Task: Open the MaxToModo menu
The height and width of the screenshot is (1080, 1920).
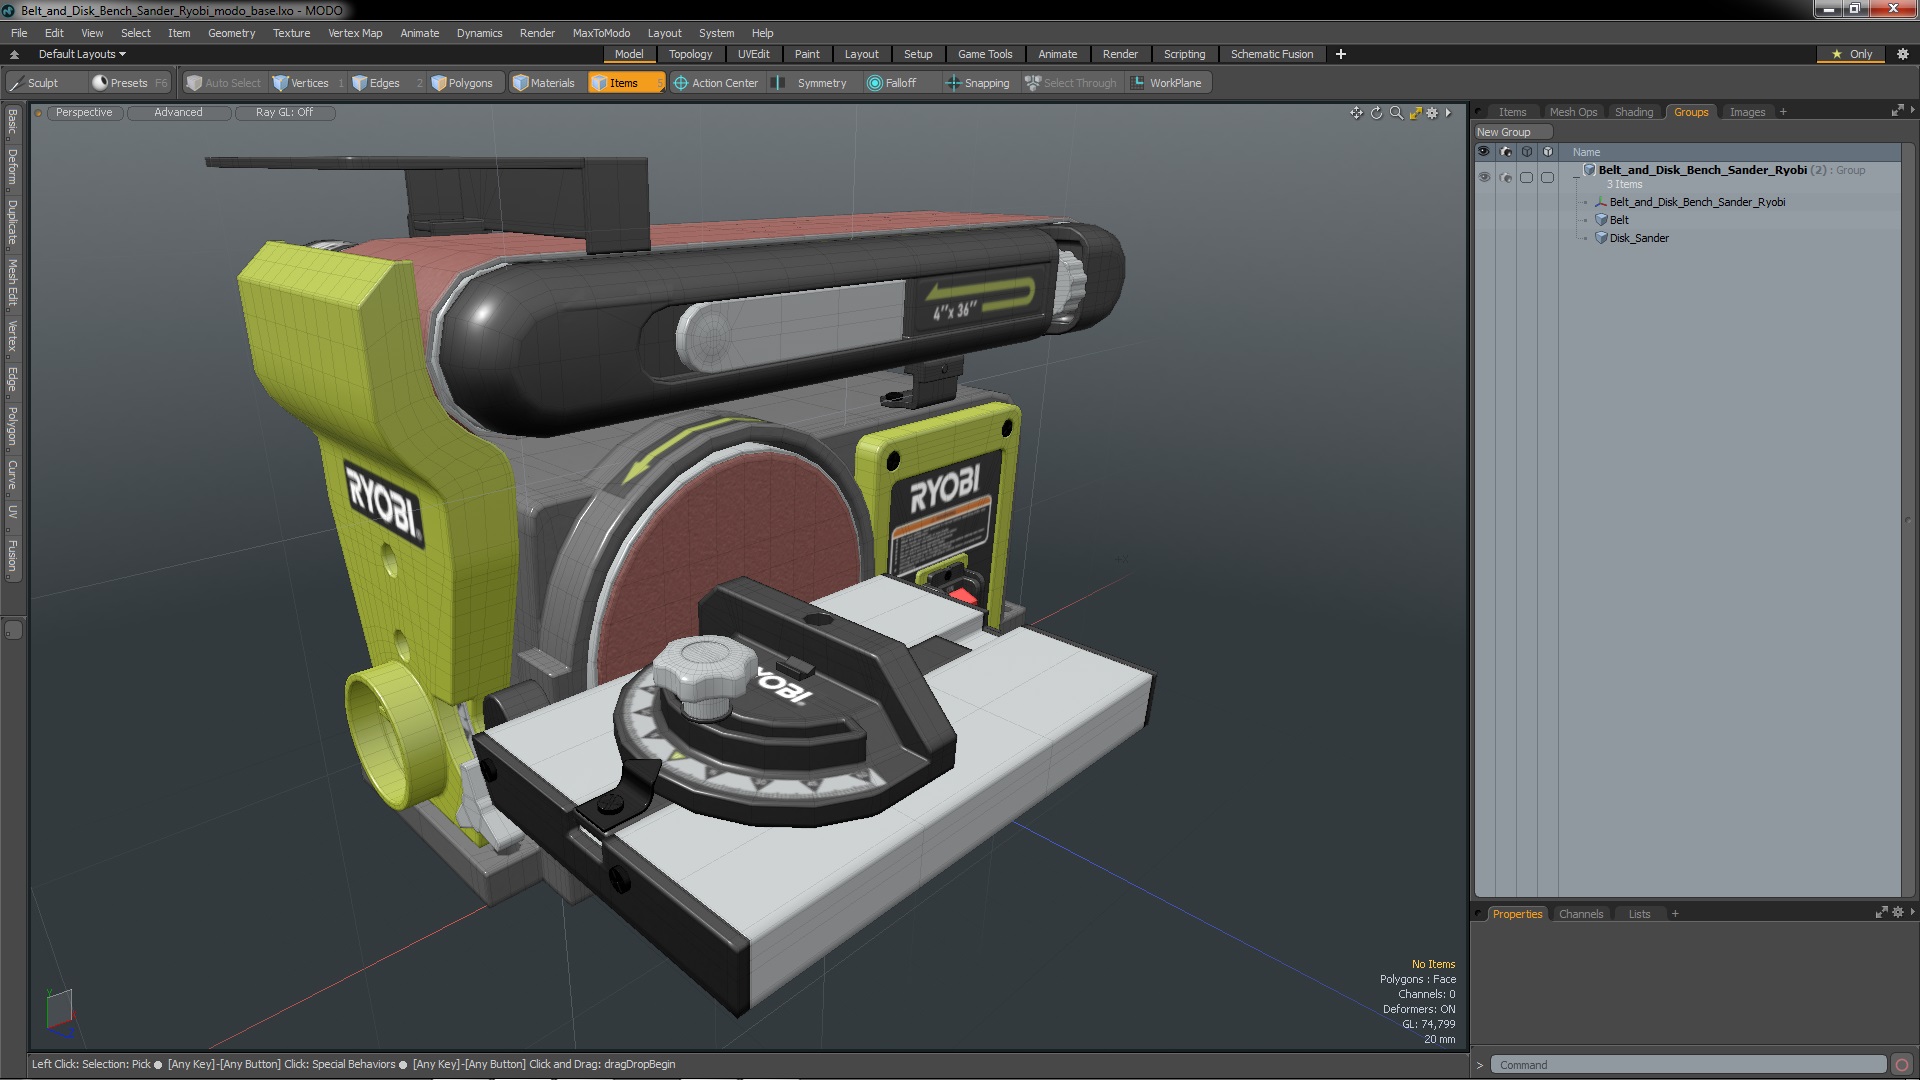Action: coord(601,33)
